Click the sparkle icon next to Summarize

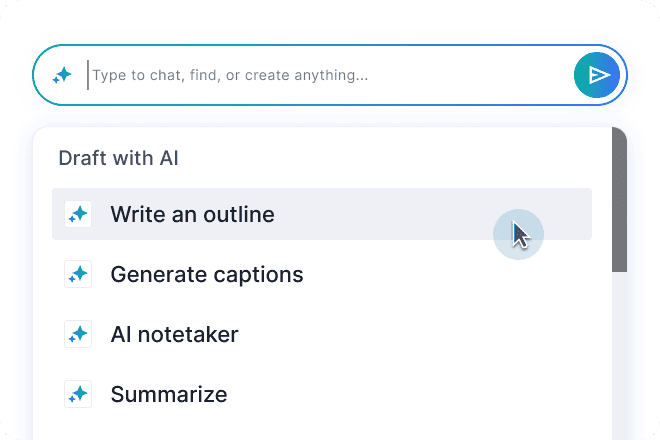tap(78, 394)
